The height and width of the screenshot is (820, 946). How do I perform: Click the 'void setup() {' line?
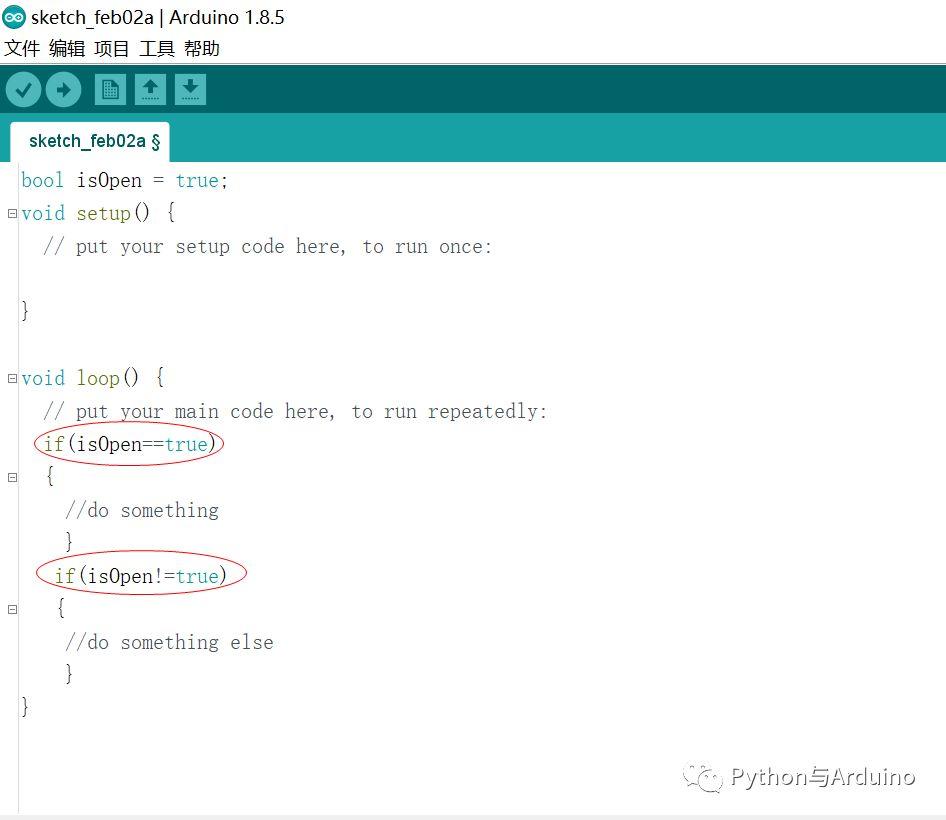pyautogui.click(x=98, y=213)
